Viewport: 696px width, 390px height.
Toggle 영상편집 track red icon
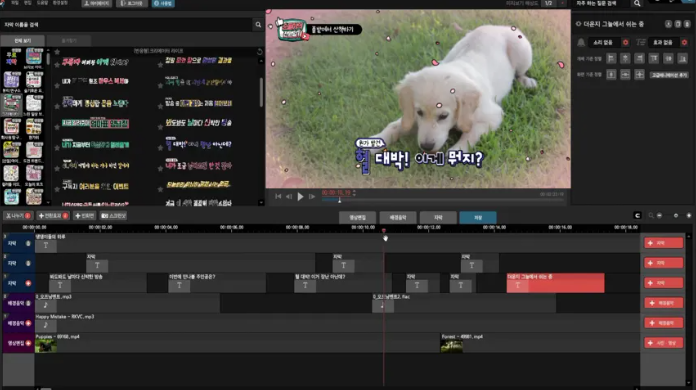click(28, 343)
